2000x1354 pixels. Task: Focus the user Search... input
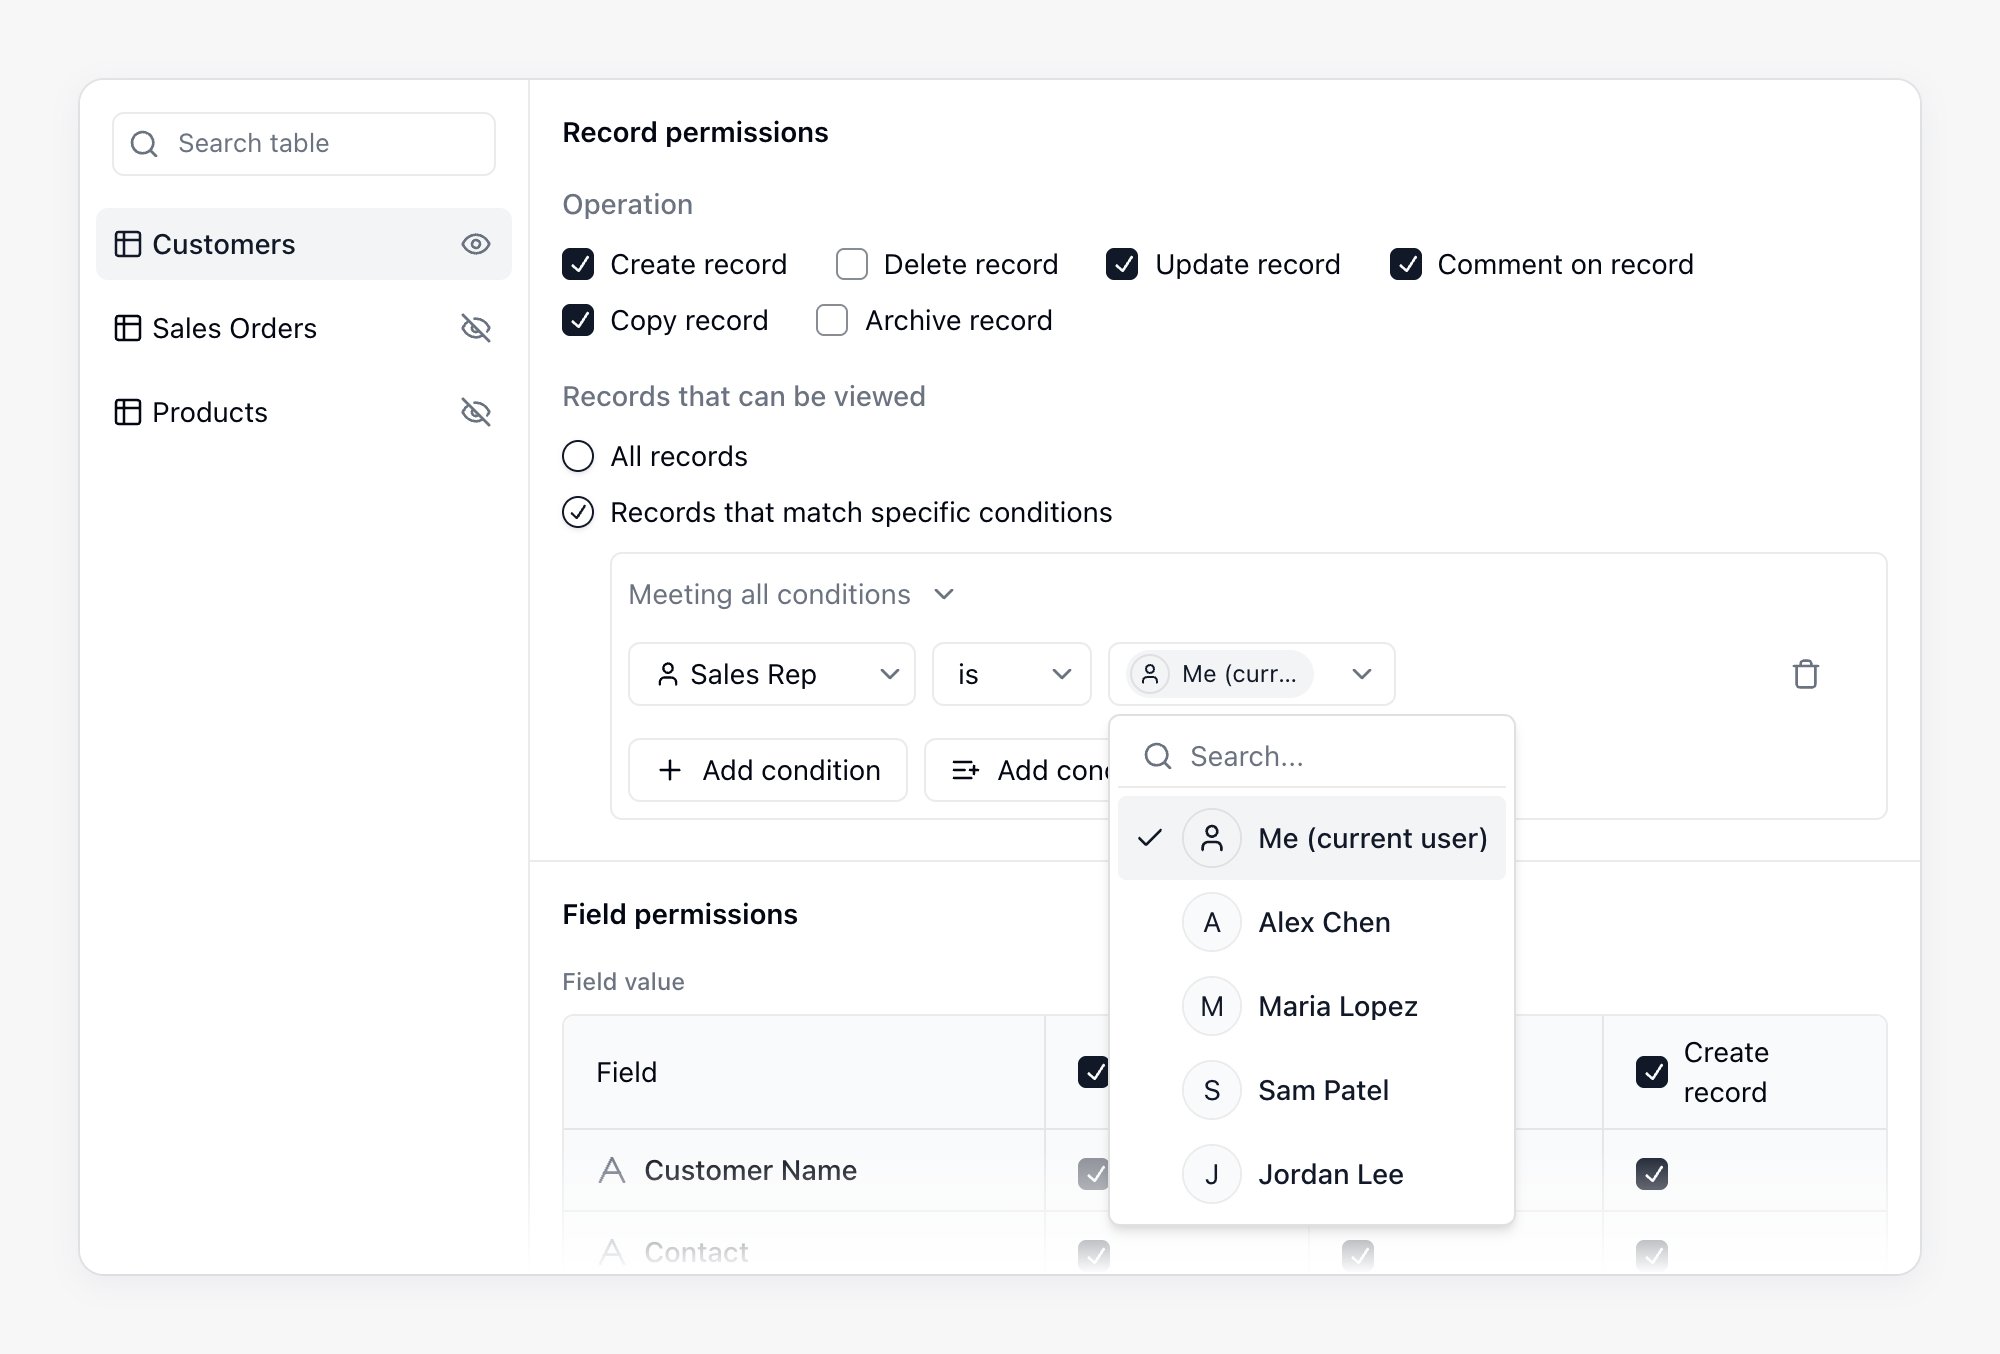pyautogui.click(x=1312, y=756)
